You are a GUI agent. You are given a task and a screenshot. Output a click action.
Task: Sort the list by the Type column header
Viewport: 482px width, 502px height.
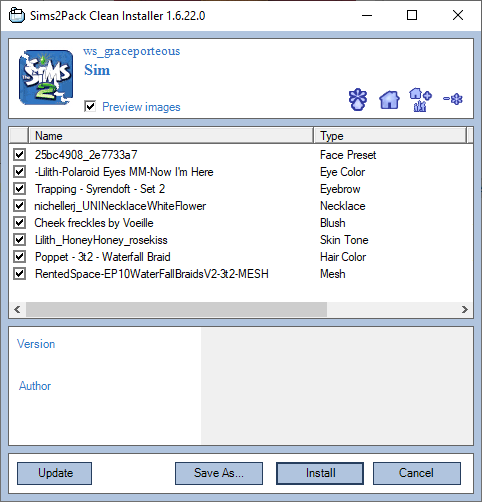390,136
